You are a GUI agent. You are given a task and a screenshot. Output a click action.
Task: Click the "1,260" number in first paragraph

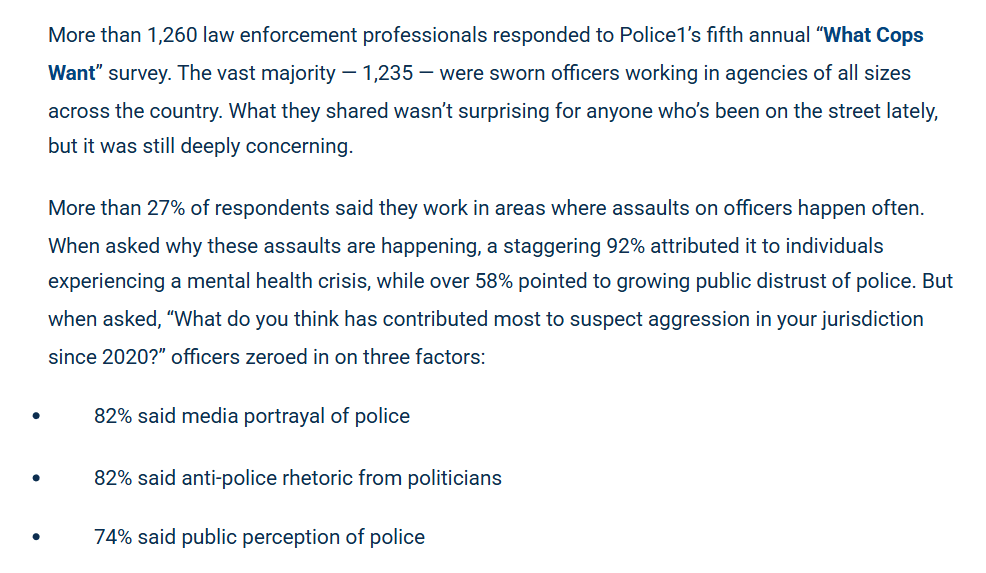click(x=172, y=35)
